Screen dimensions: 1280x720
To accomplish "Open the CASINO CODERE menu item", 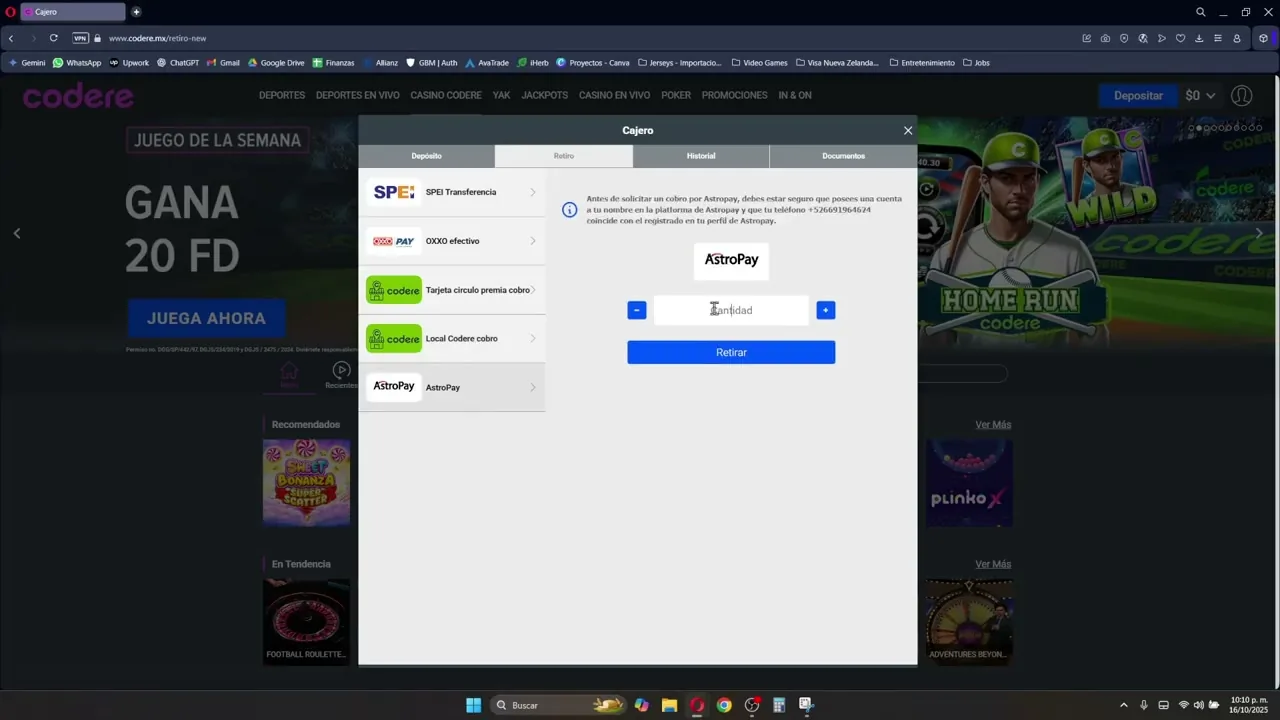I will (x=446, y=95).
